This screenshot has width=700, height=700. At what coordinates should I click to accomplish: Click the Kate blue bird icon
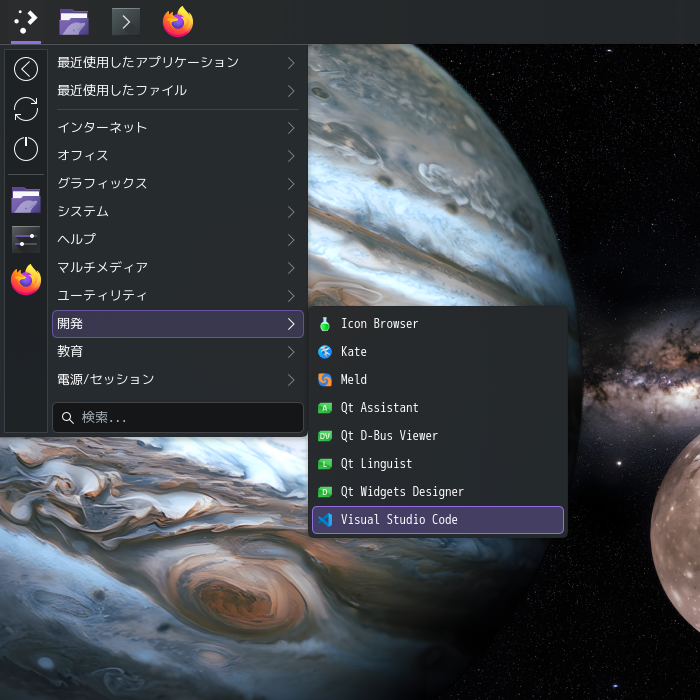pos(325,352)
